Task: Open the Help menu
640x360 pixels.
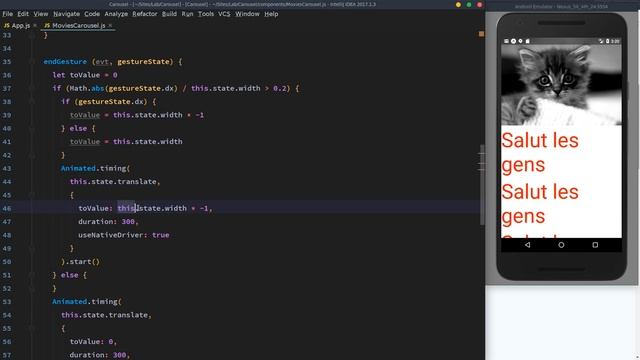Action: click(271, 14)
